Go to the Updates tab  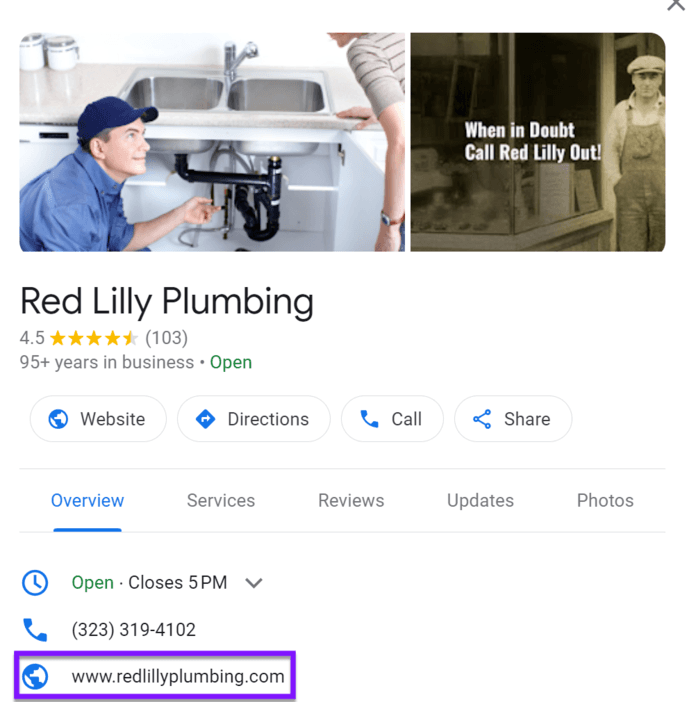coord(480,501)
